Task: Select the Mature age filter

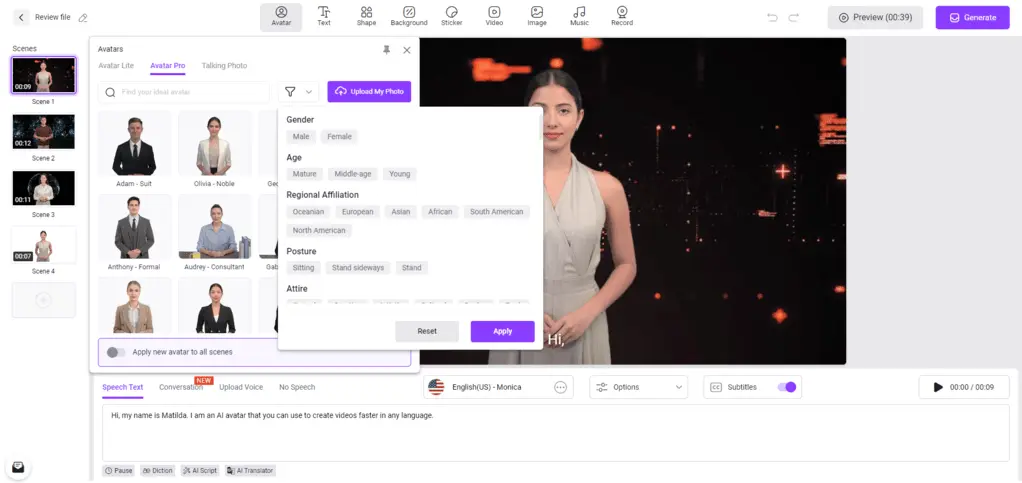Action: [304, 174]
